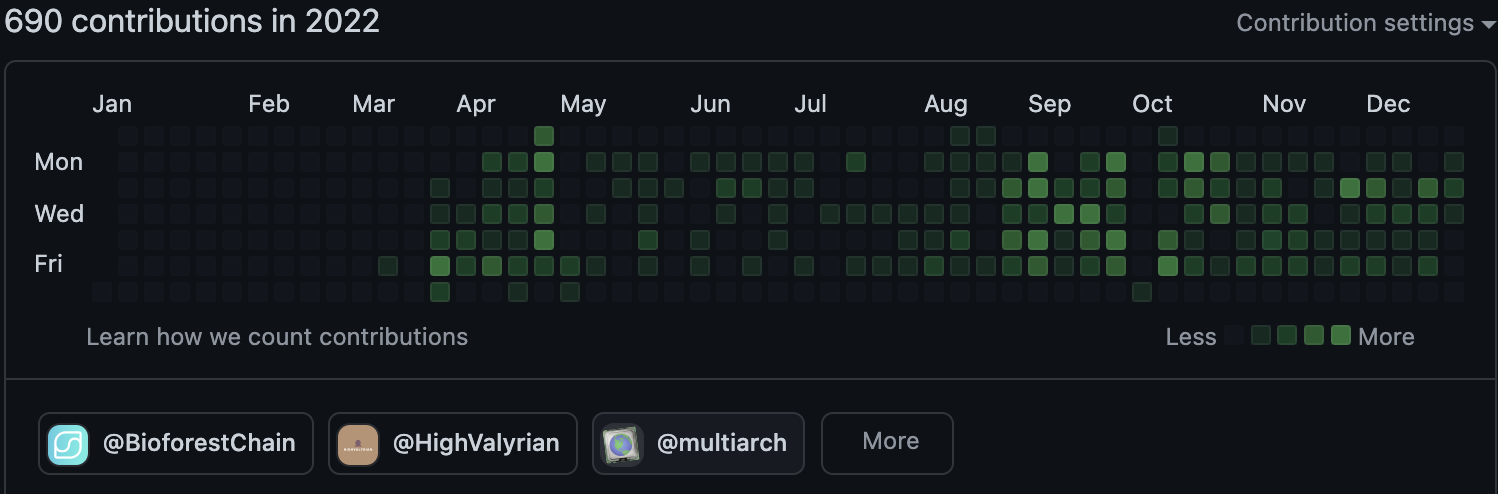Click the 'Aug' month label
The image size is (1498, 494).
click(946, 104)
